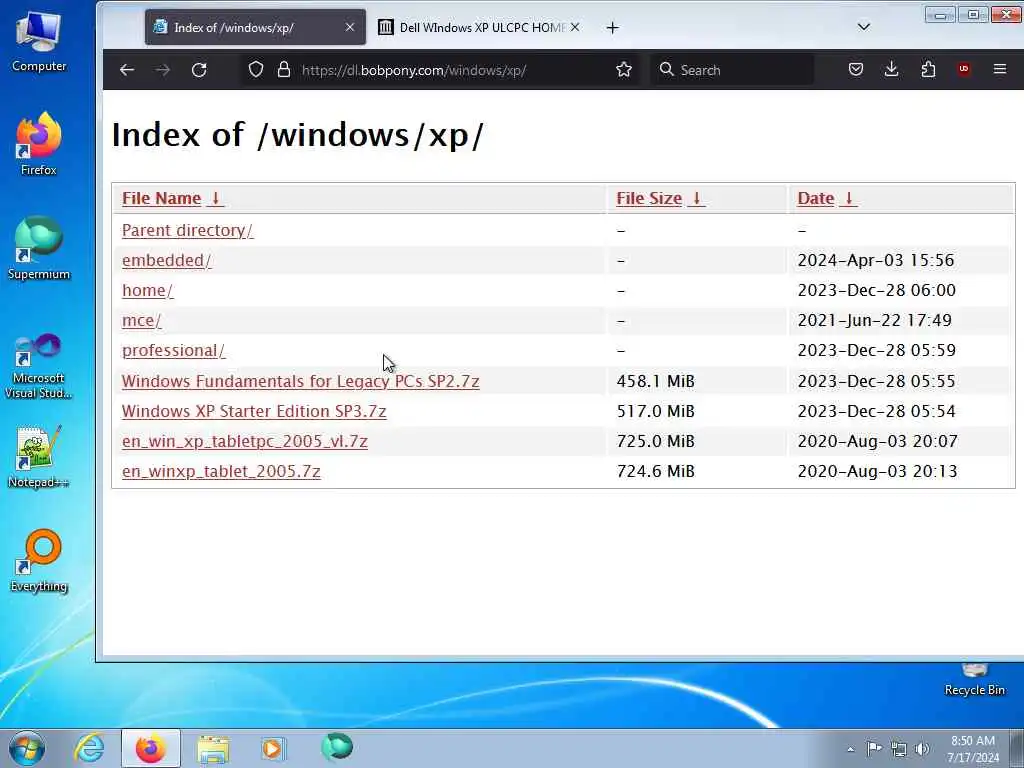Switch to Dell Windows XP ULCPC tab

click(478, 27)
